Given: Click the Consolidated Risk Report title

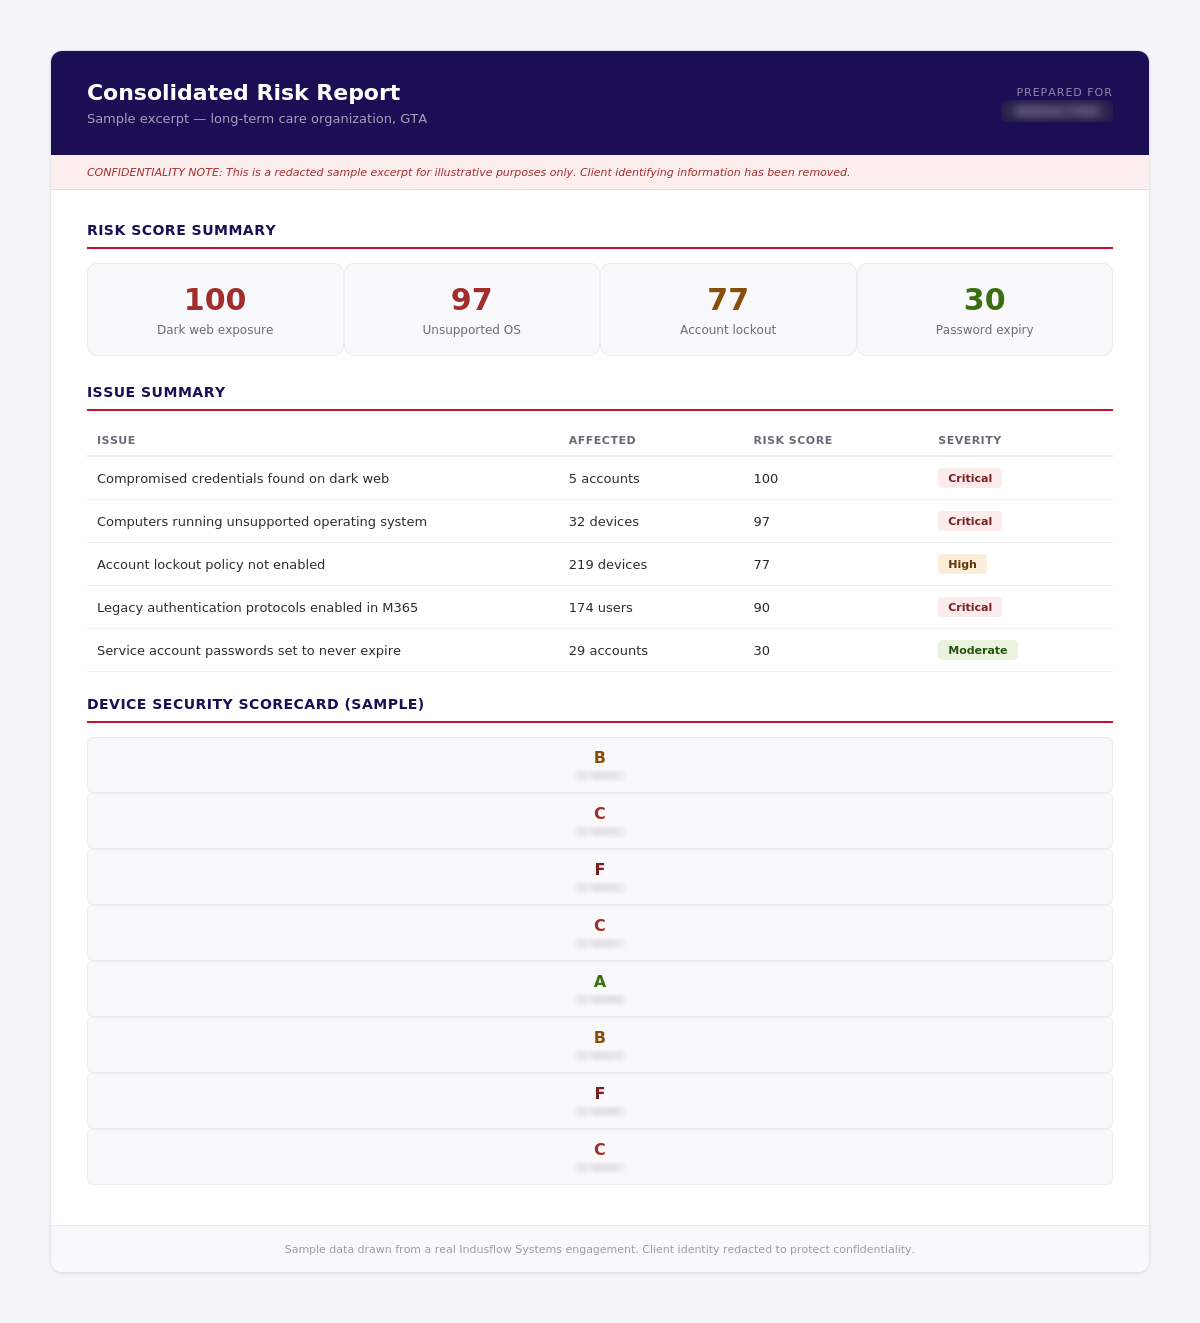Looking at the screenshot, I should coord(243,93).
